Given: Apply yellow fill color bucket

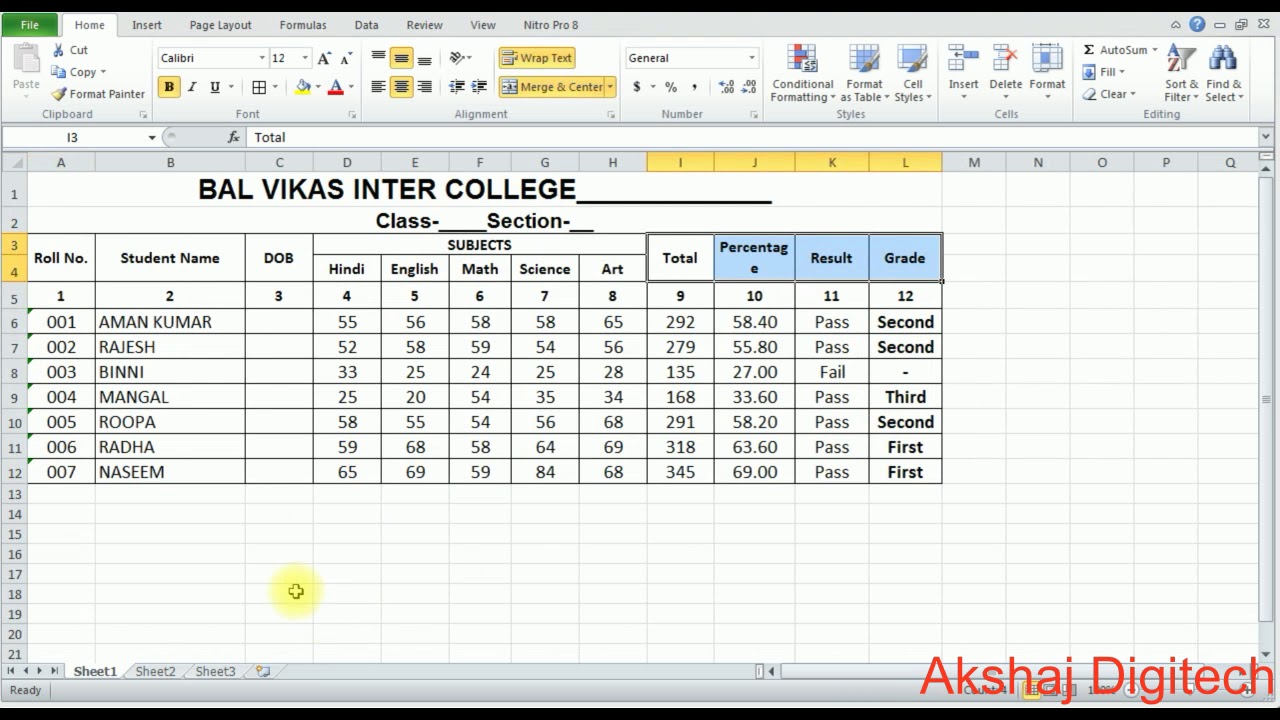Looking at the screenshot, I should tap(303, 87).
